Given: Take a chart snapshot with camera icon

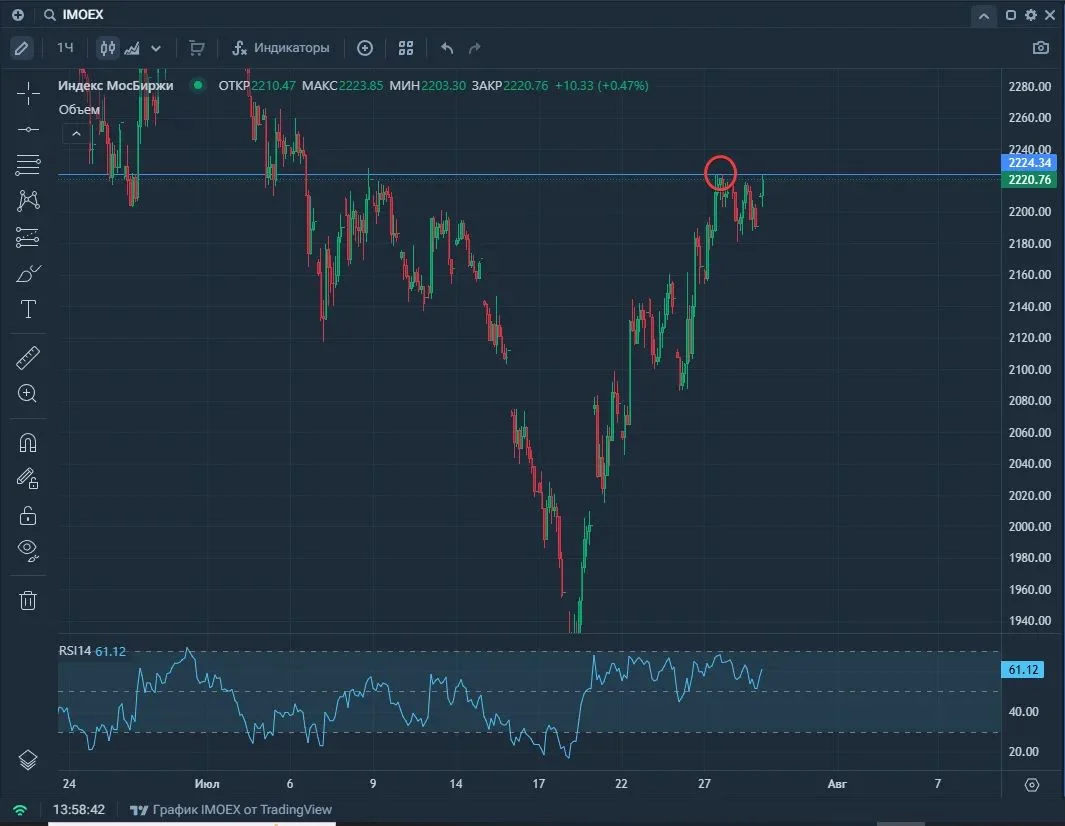Looking at the screenshot, I should click(x=1041, y=48).
